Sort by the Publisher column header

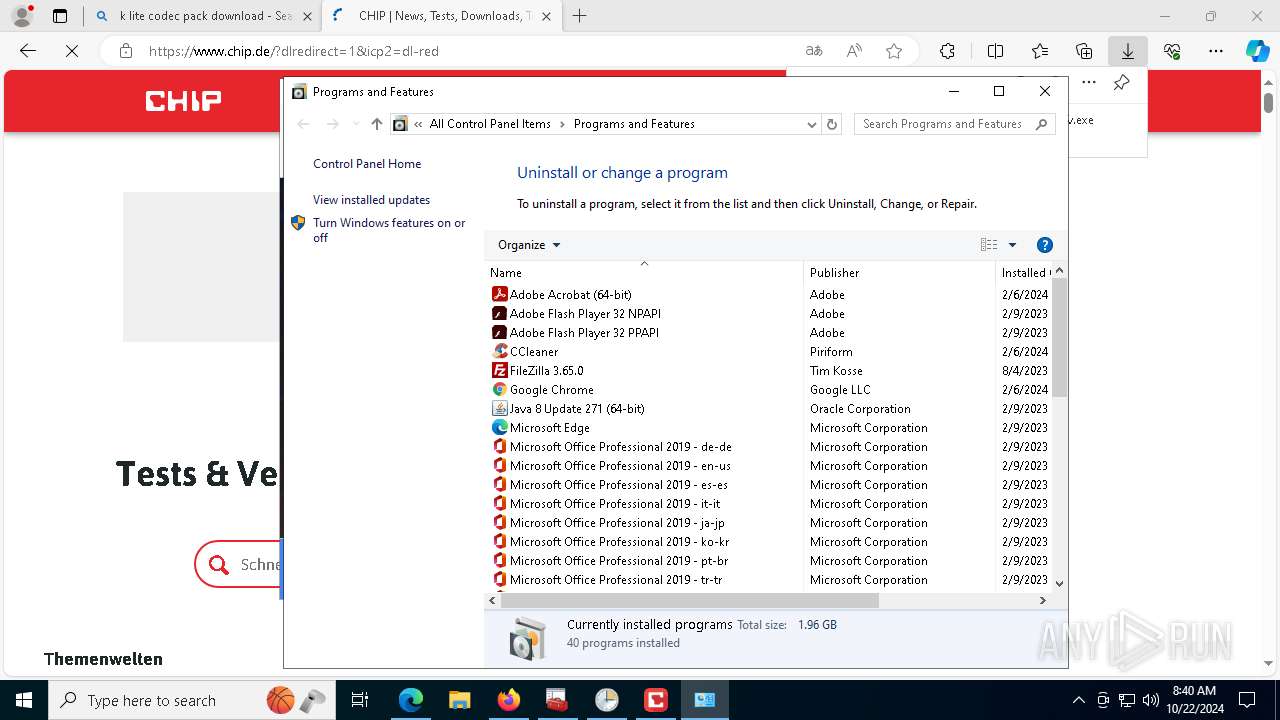coord(899,272)
